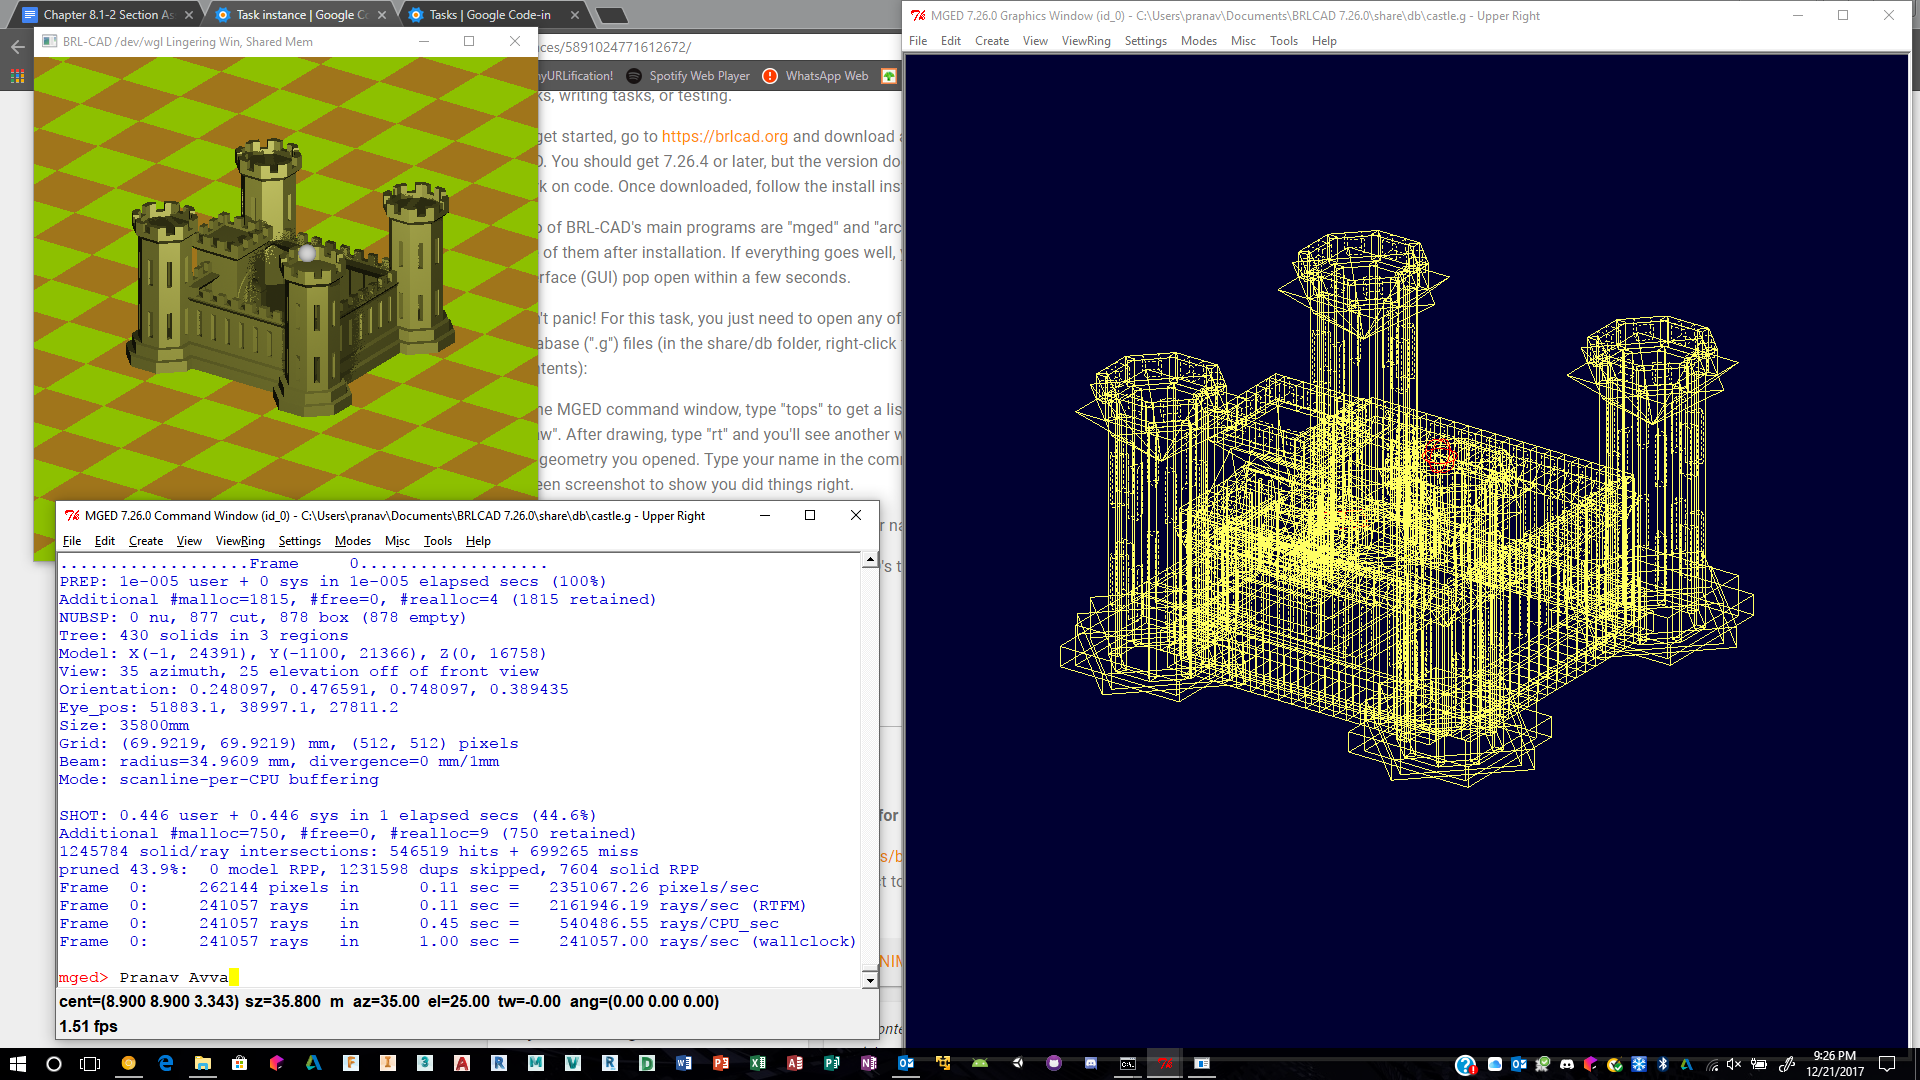
Task: Open File Explorer from the taskbar
Action: [202, 1063]
